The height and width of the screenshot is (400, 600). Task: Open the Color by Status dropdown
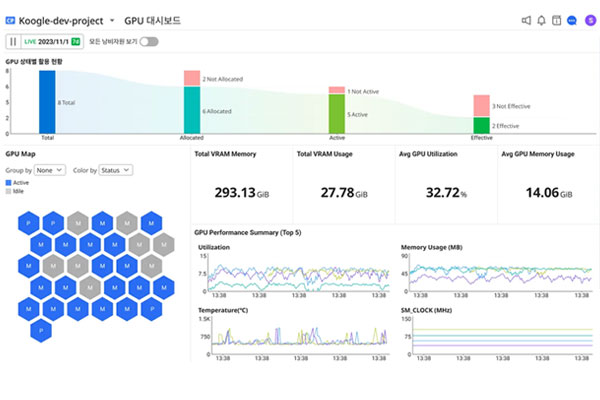click(114, 170)
